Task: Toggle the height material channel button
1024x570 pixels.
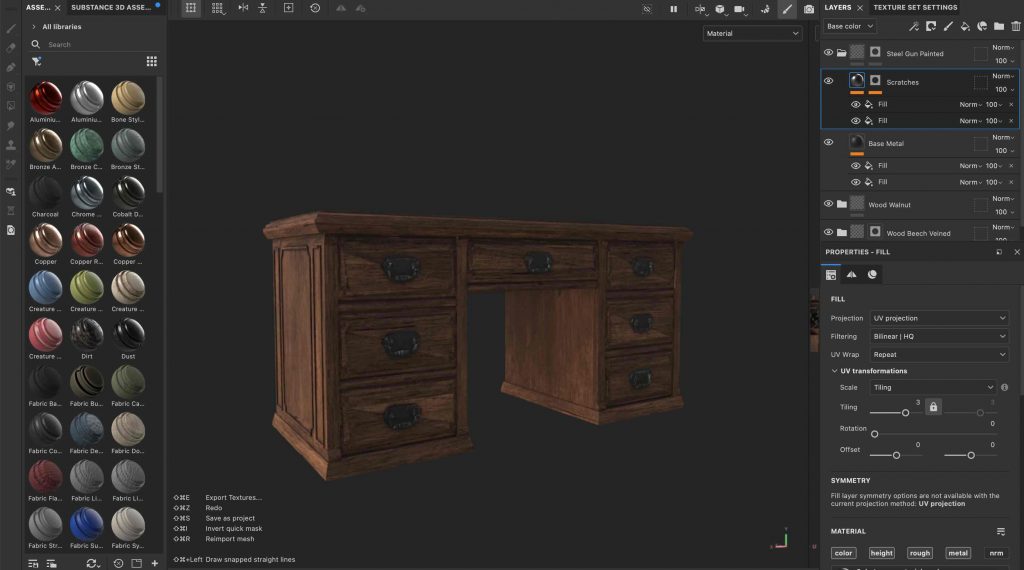Action: [881, 553]
